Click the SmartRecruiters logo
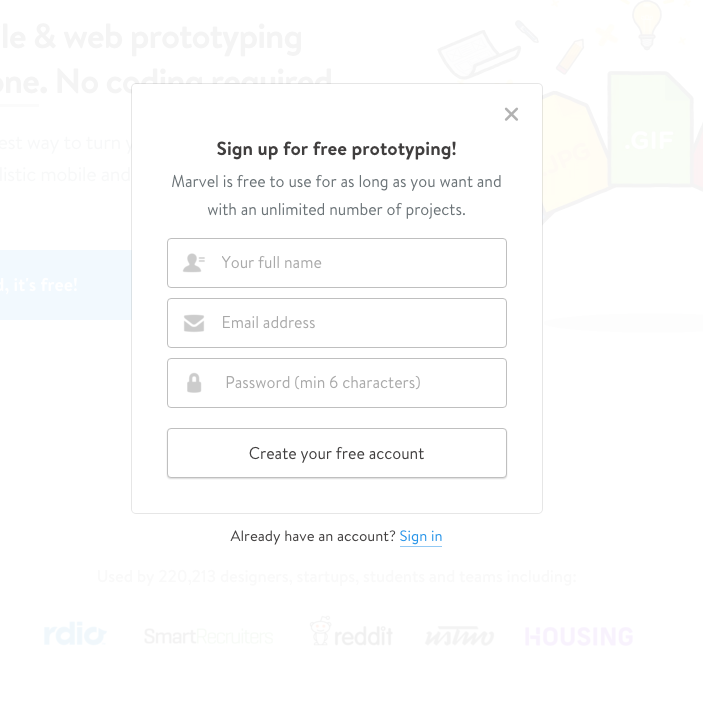The width and height of the screenshot is (703, 703). (207, 636)
